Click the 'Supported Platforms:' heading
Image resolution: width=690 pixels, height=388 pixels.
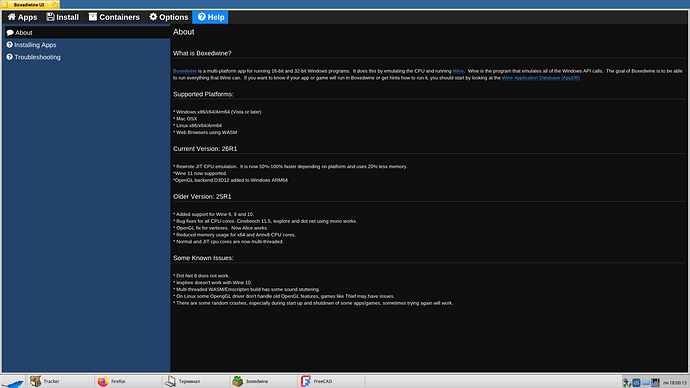coord(203,94)
